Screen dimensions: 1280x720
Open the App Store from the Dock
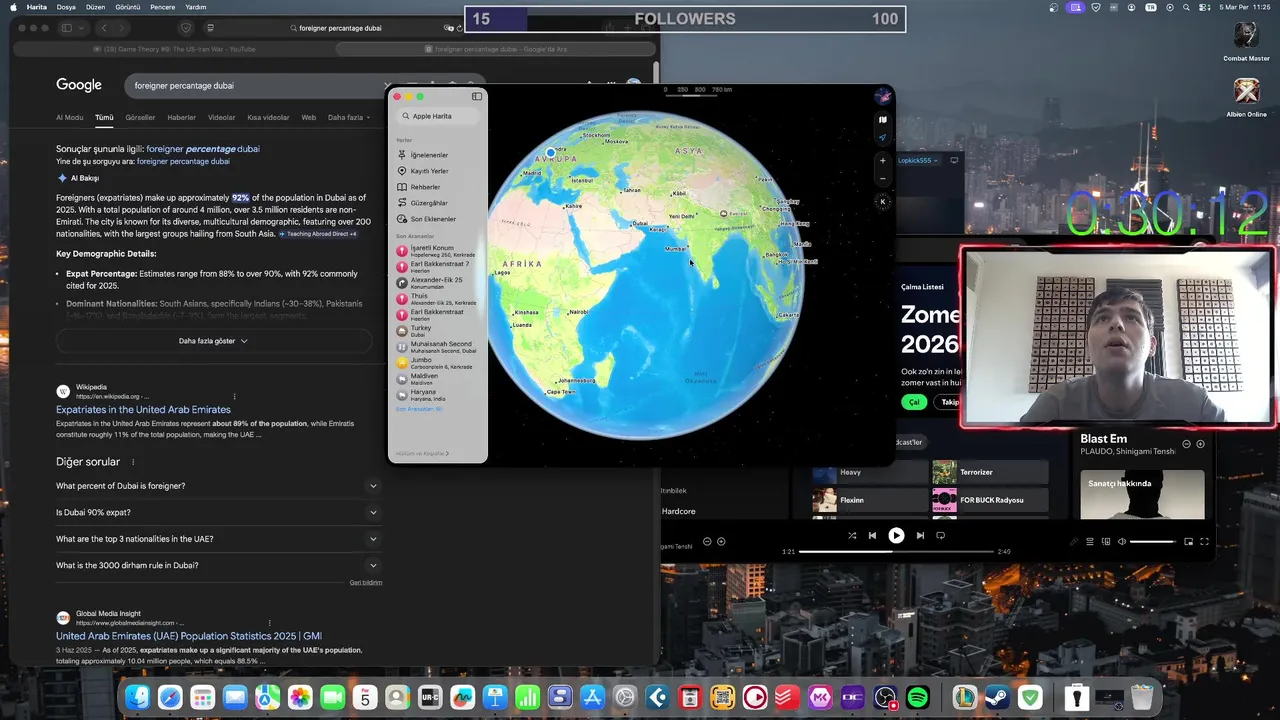point(592,697)
